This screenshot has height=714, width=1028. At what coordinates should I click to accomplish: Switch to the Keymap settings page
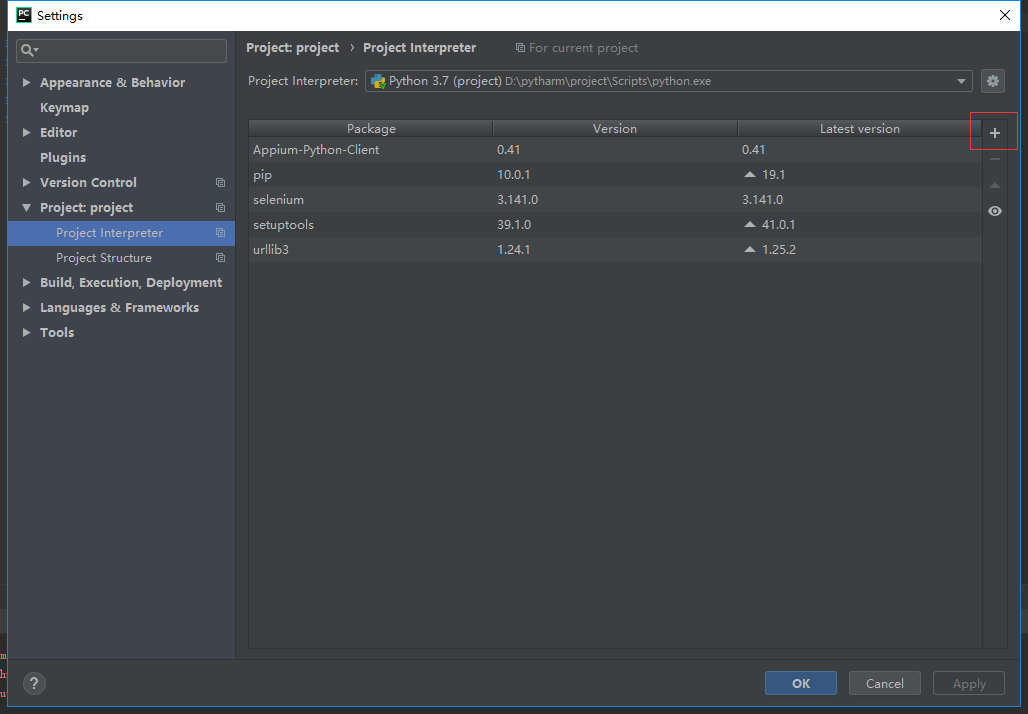click(64, 107)
